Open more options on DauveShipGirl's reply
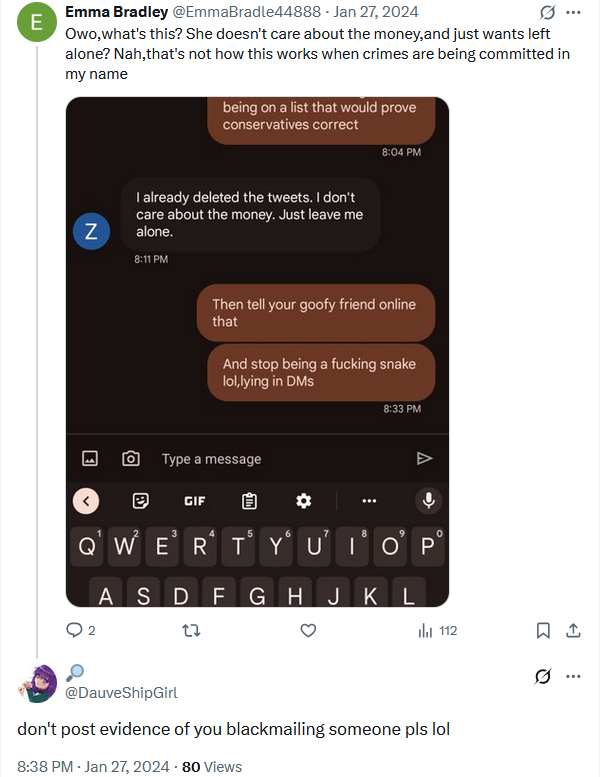 coord(573,676)
